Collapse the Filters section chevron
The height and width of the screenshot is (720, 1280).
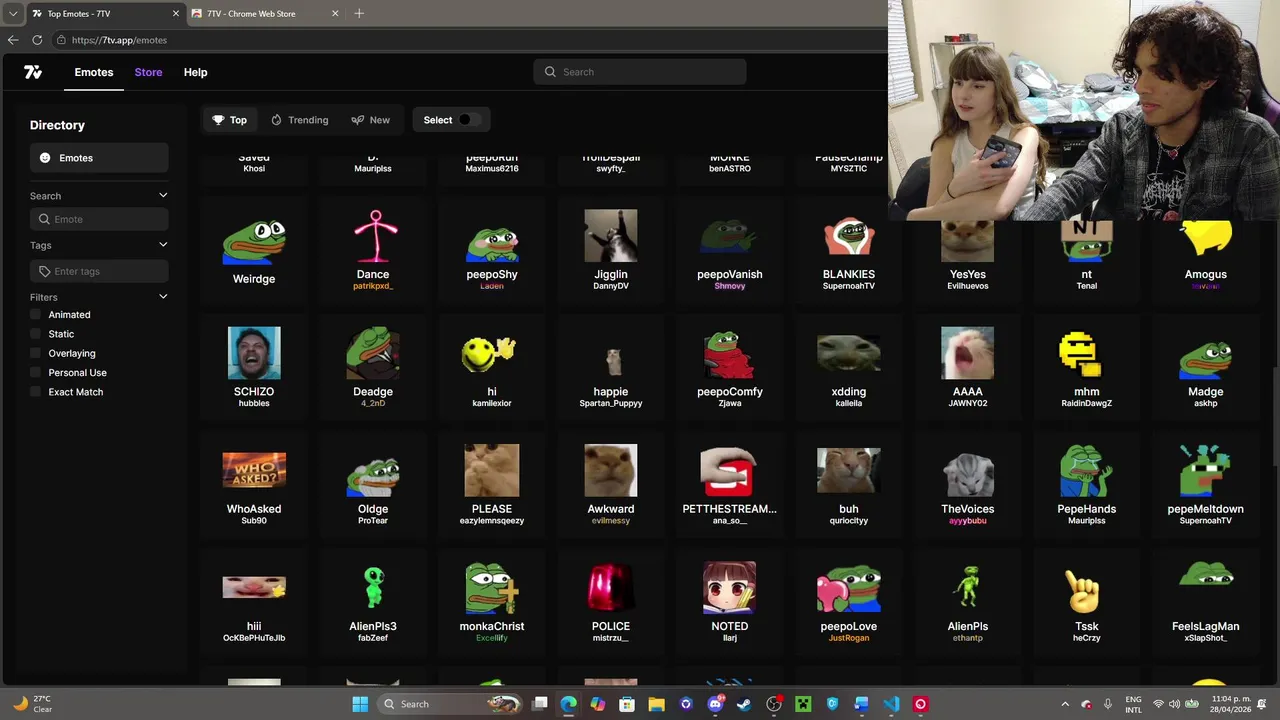[163, 296]
